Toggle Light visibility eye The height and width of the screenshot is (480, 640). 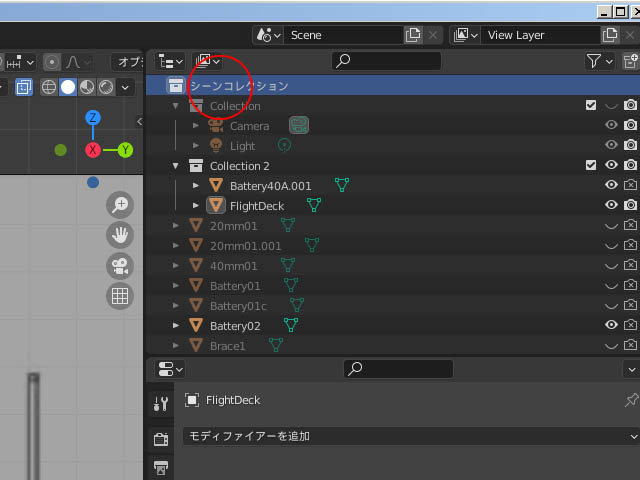click(x=611, y=145)
